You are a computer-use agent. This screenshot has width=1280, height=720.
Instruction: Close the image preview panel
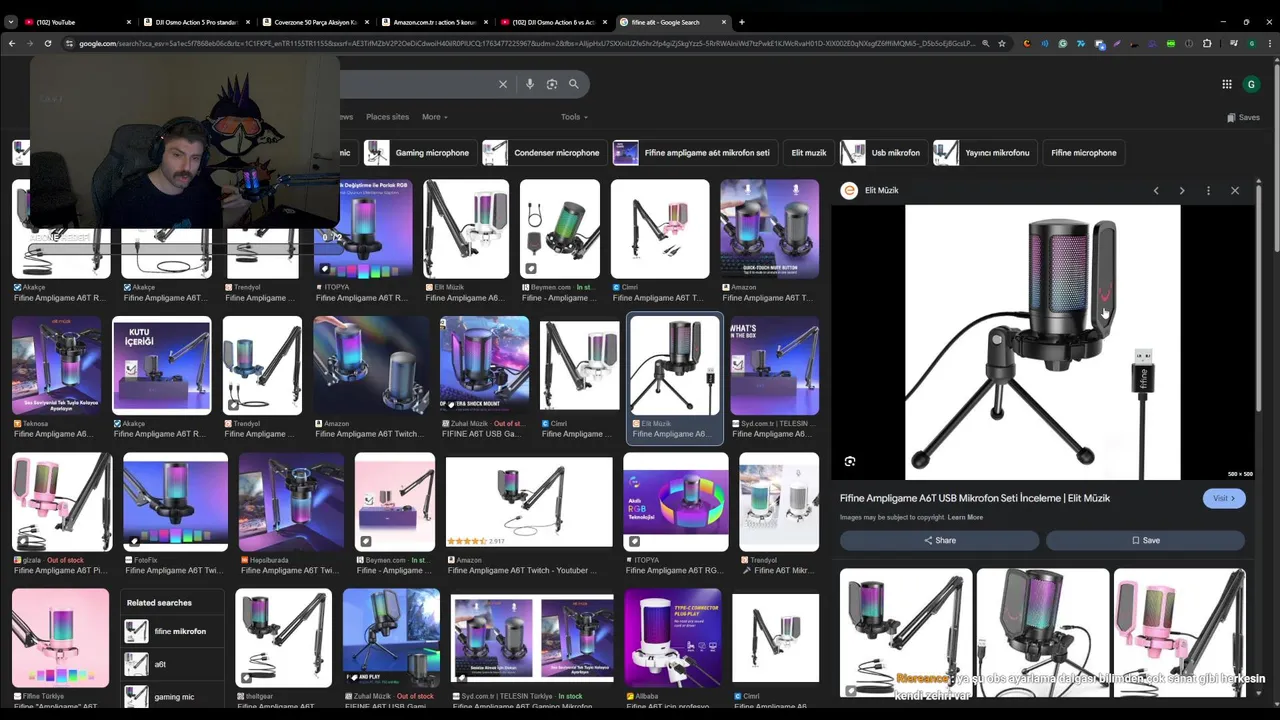(1235, 190)
